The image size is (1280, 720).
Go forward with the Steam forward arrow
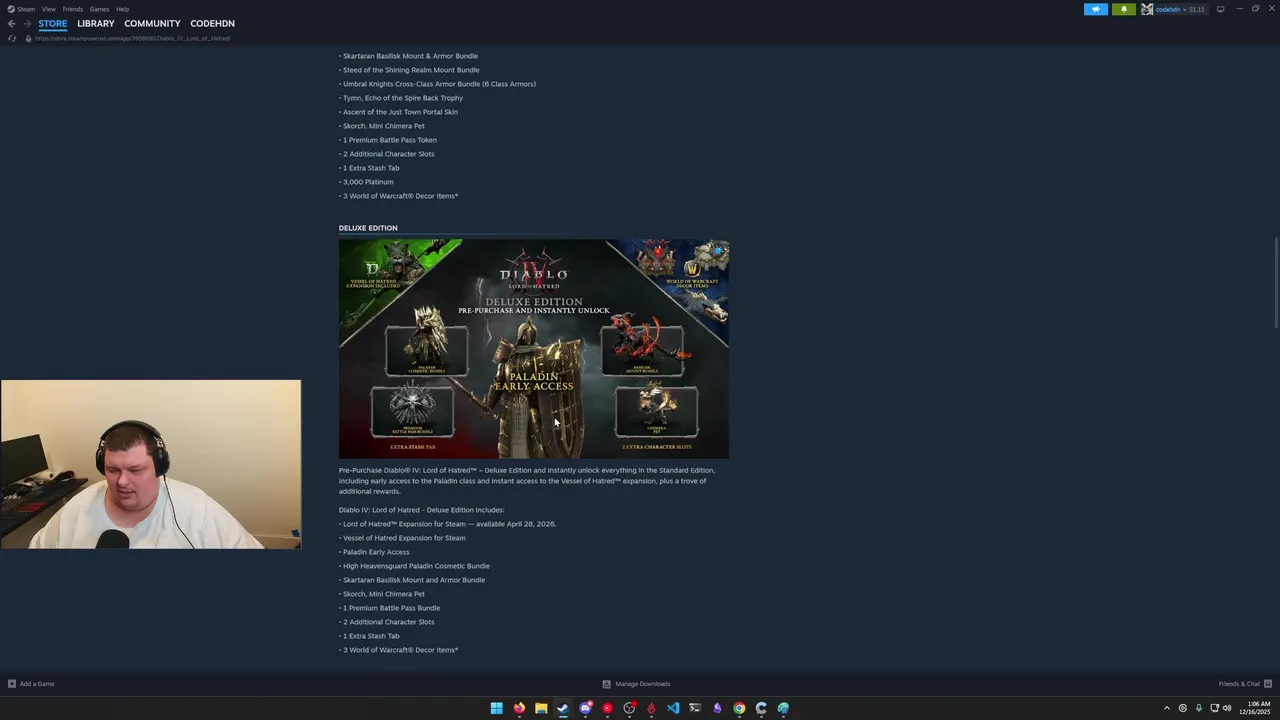[x=28, y=24]
